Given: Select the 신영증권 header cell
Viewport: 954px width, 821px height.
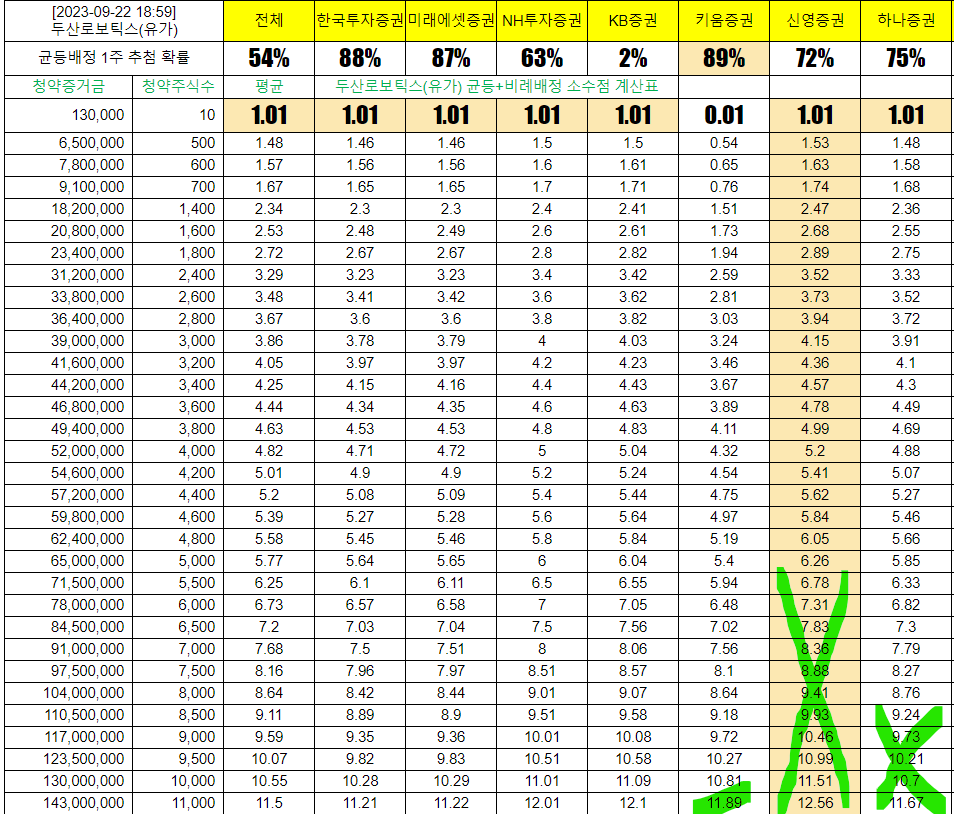Looking at the screenshot, I should coord(815,21).
